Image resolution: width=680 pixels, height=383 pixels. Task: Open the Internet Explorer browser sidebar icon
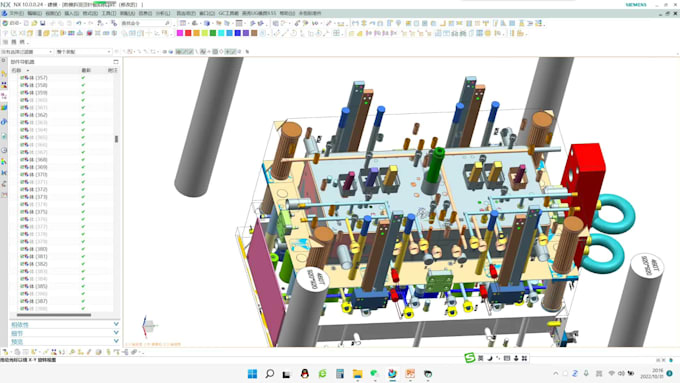[x=4, y=121]
